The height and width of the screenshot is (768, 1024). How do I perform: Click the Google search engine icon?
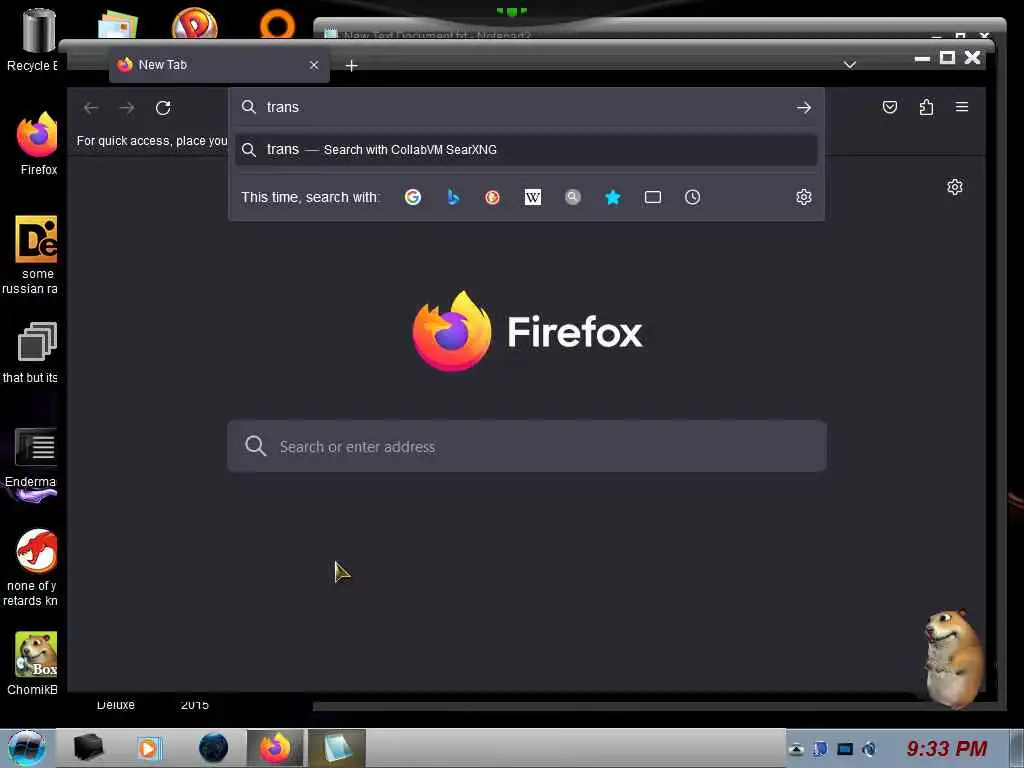pos(413,197)
